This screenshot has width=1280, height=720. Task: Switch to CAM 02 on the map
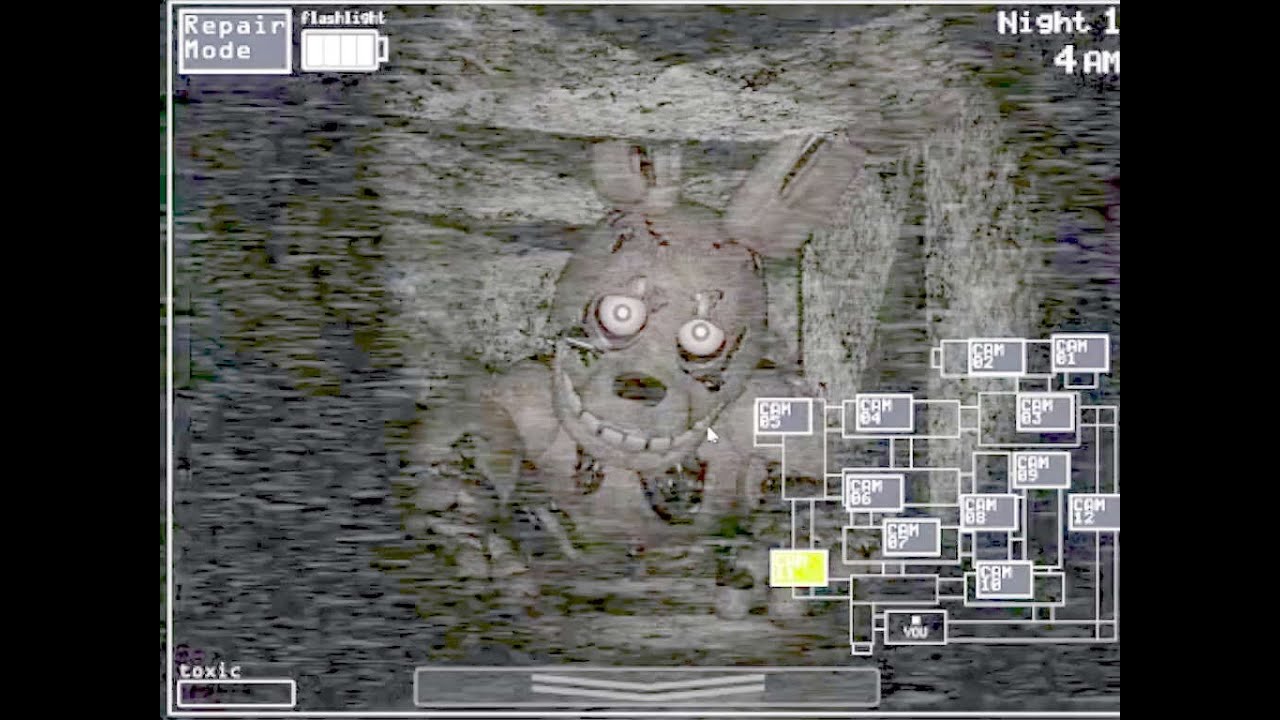(x=996, y=357)
